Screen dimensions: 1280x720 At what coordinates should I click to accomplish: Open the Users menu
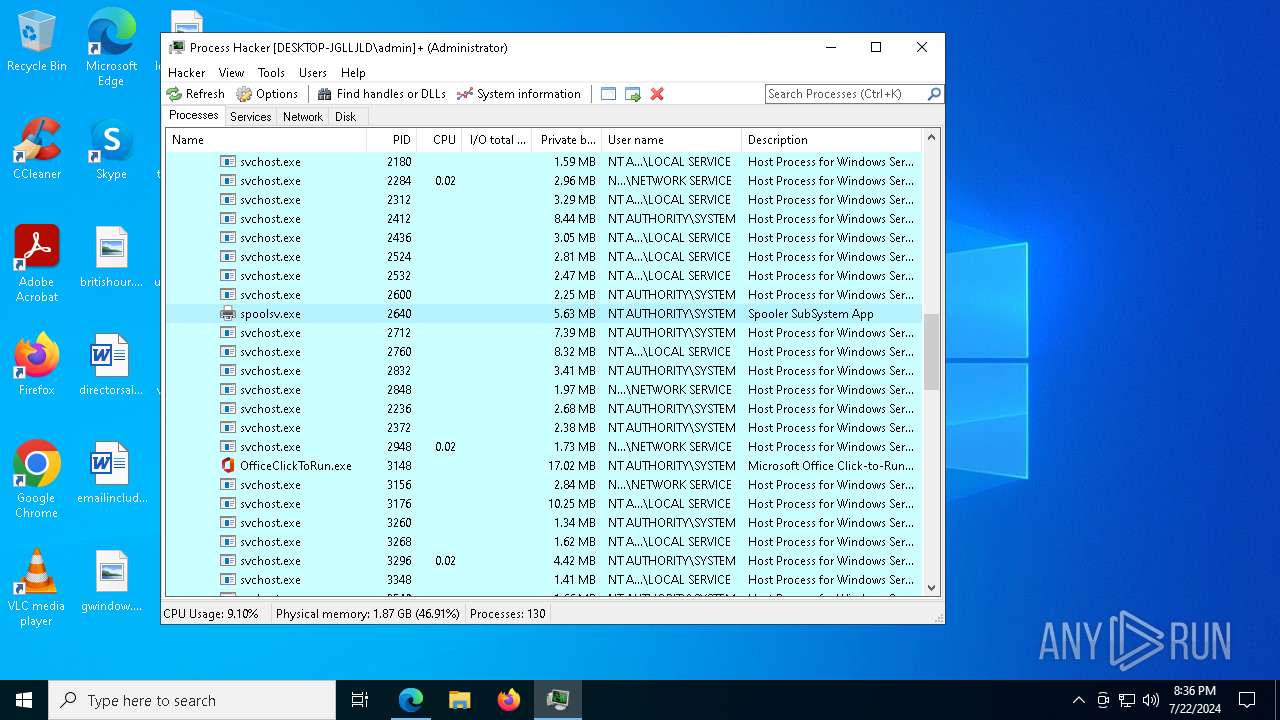313,73
